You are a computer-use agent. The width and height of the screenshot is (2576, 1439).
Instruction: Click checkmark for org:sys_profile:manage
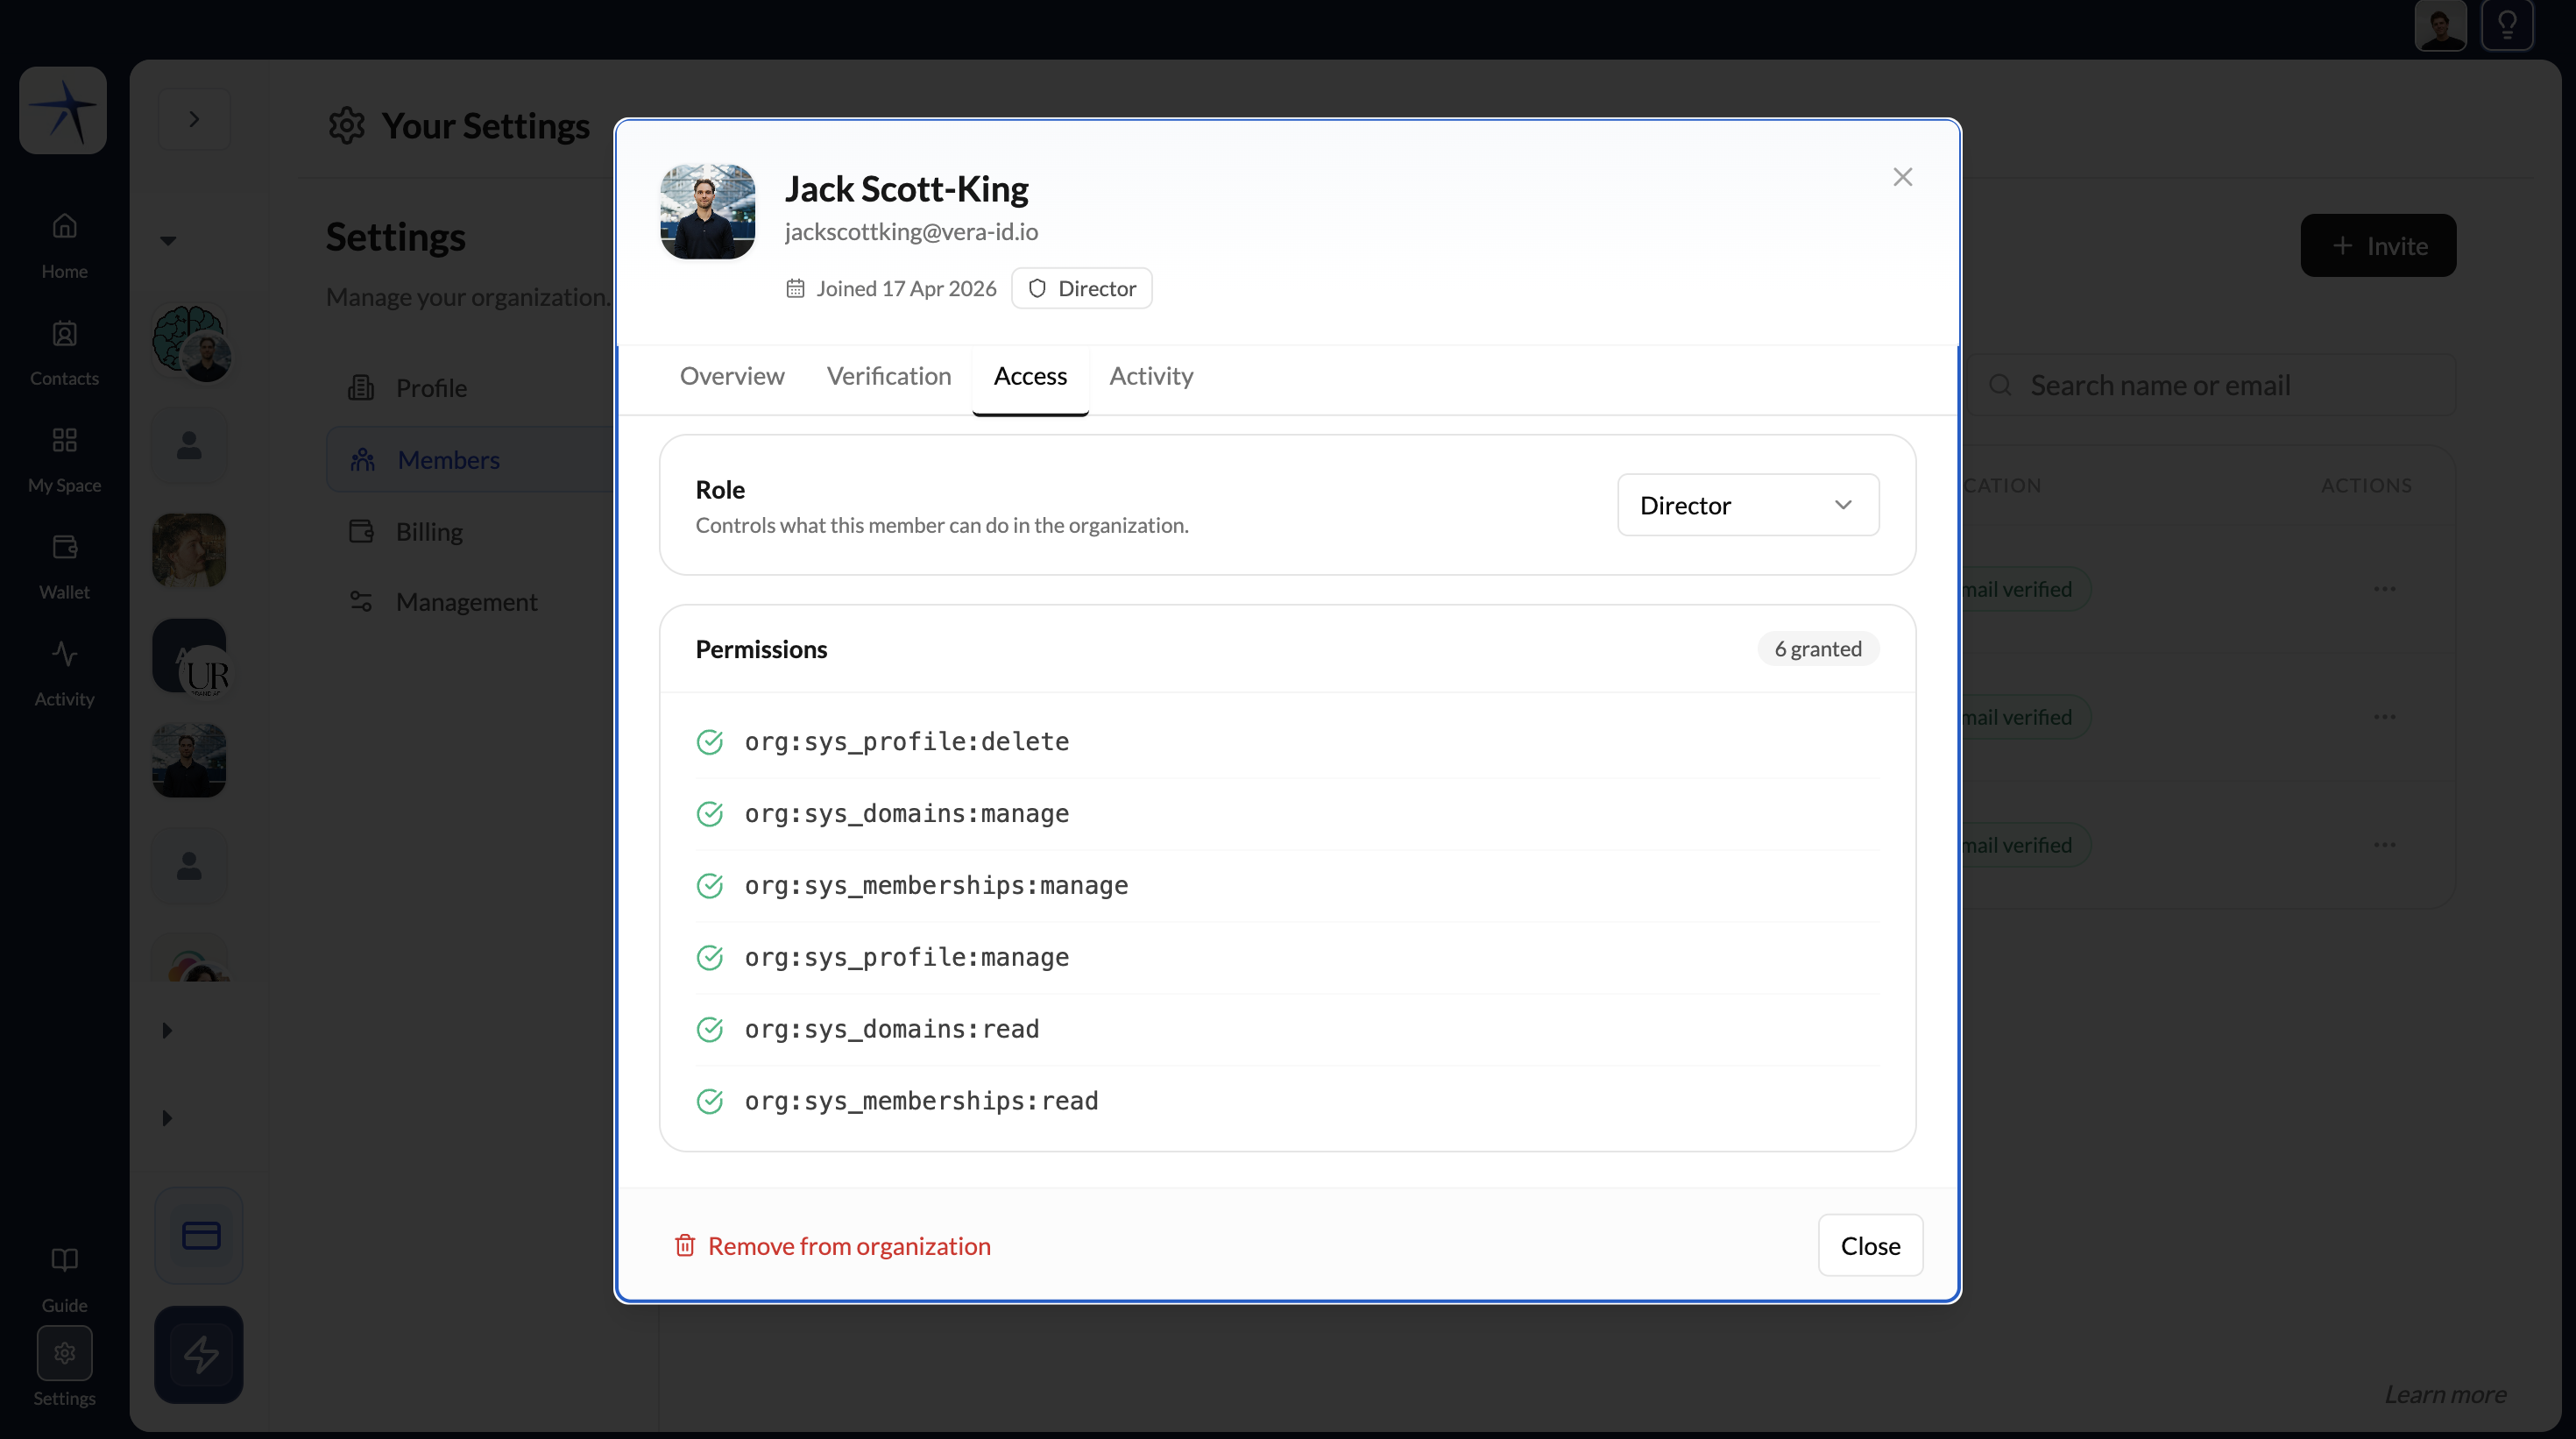pyautogui.click(x=709, y=957)
